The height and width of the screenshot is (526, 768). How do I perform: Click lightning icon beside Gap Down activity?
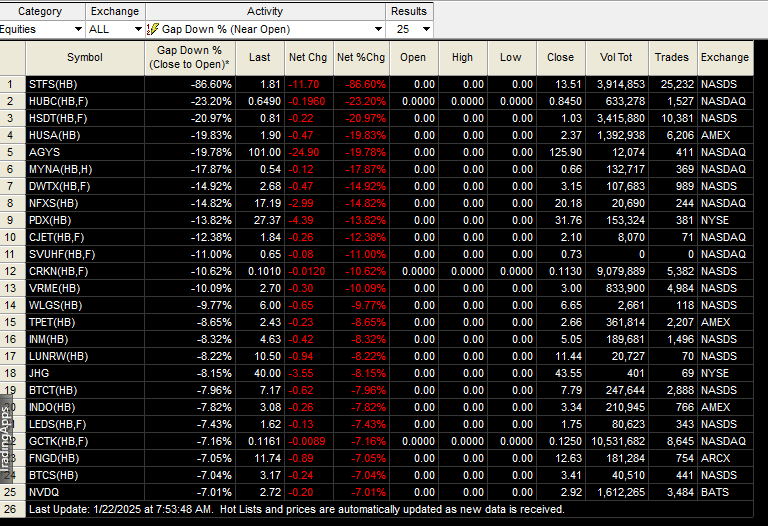click(x=153, y=29)
